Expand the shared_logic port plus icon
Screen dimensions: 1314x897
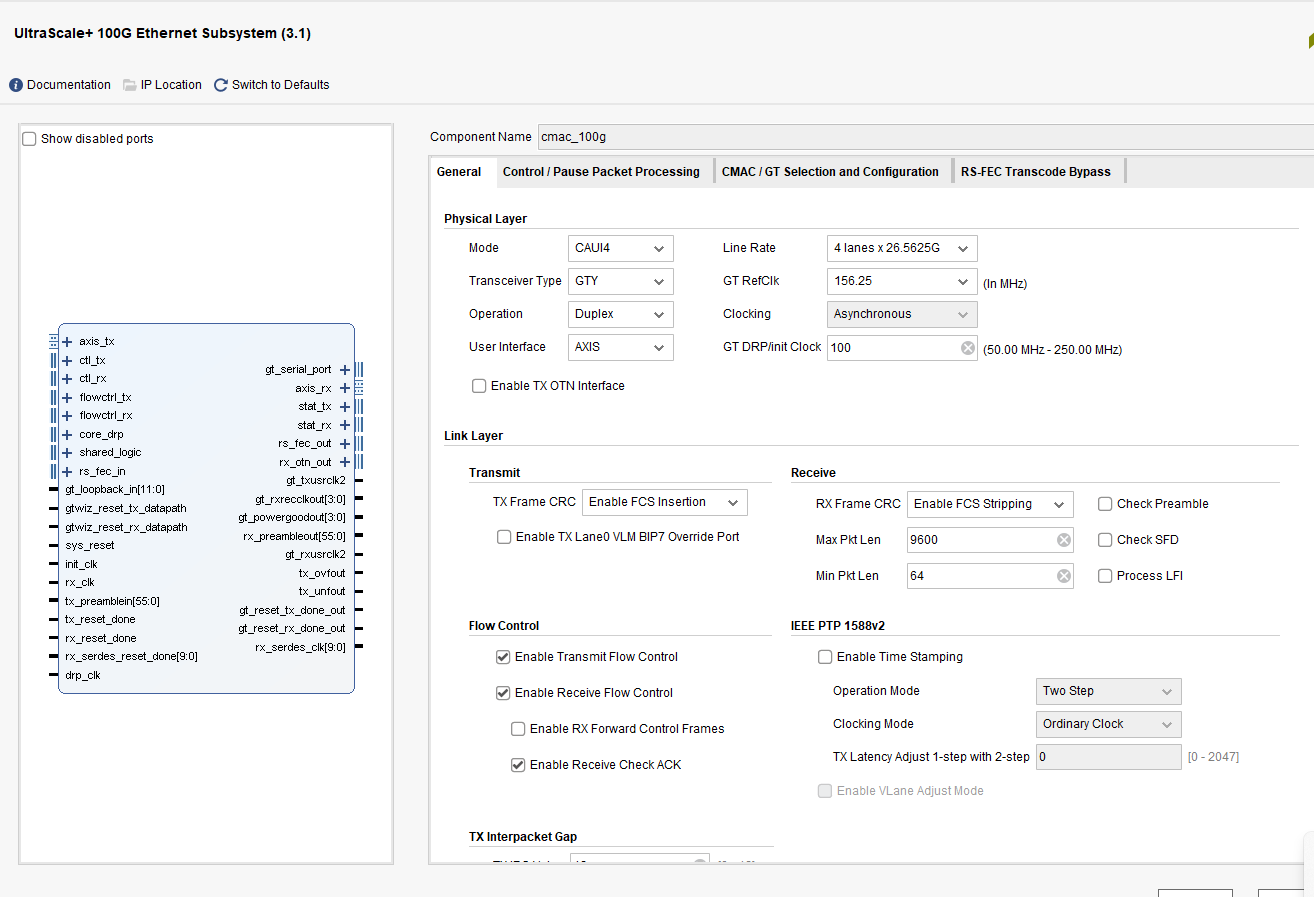67,453
